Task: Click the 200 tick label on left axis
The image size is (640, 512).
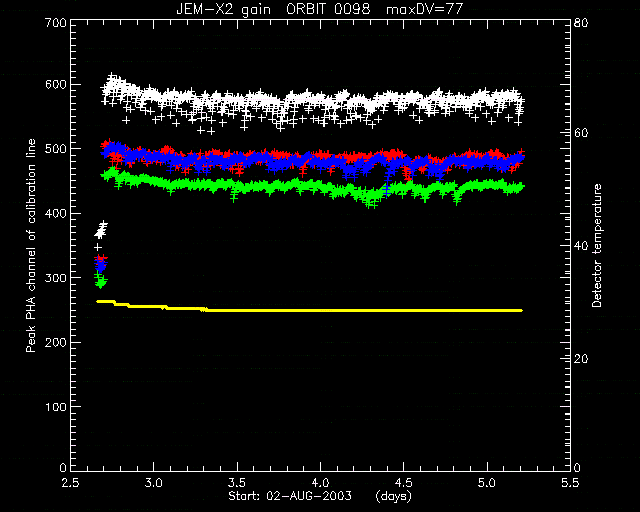Action: 56,342
